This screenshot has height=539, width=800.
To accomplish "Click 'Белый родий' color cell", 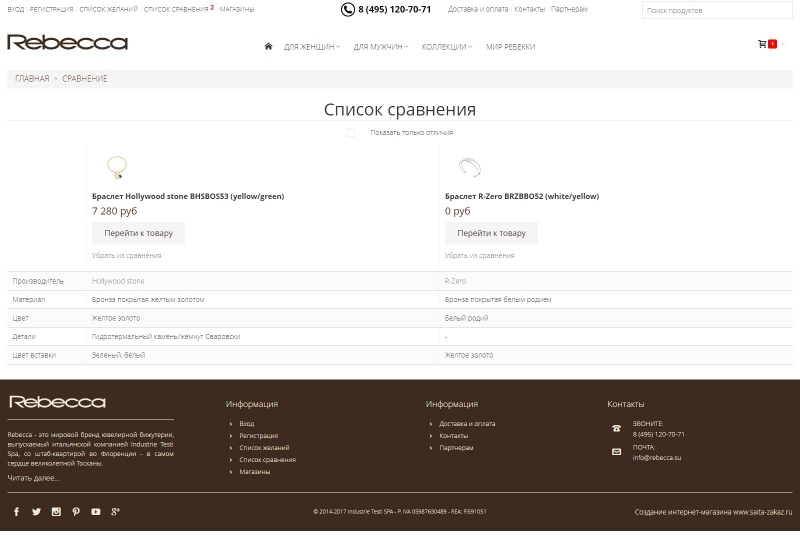I will coord(466,318).
